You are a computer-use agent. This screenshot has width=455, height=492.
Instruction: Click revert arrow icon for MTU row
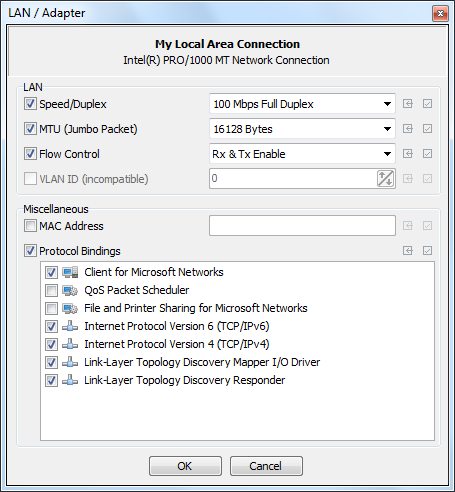[408, 129]
